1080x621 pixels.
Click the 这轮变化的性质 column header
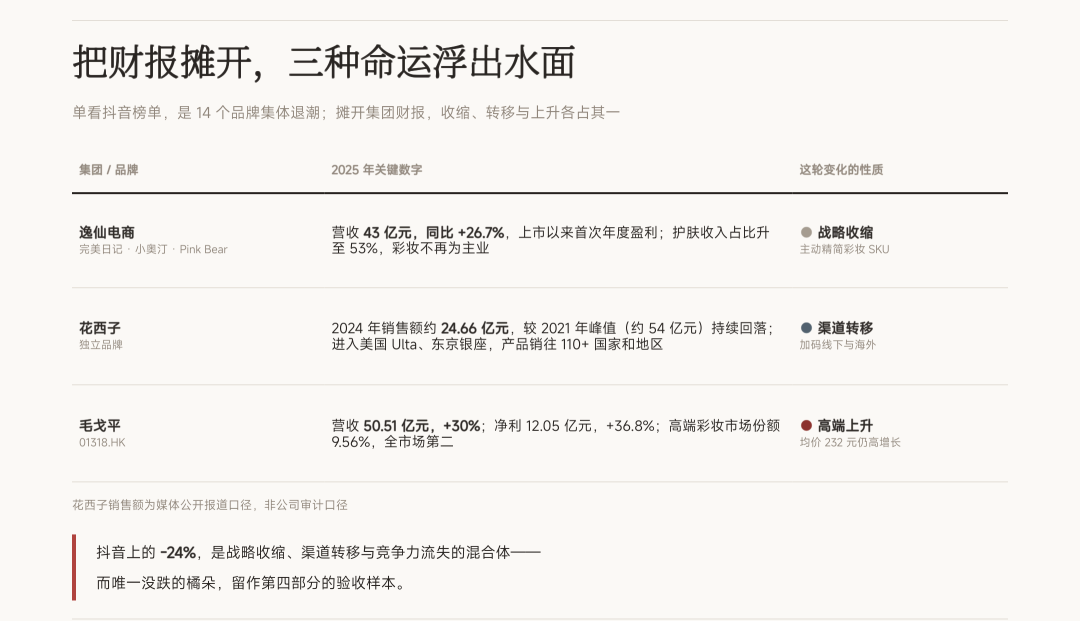841,170
